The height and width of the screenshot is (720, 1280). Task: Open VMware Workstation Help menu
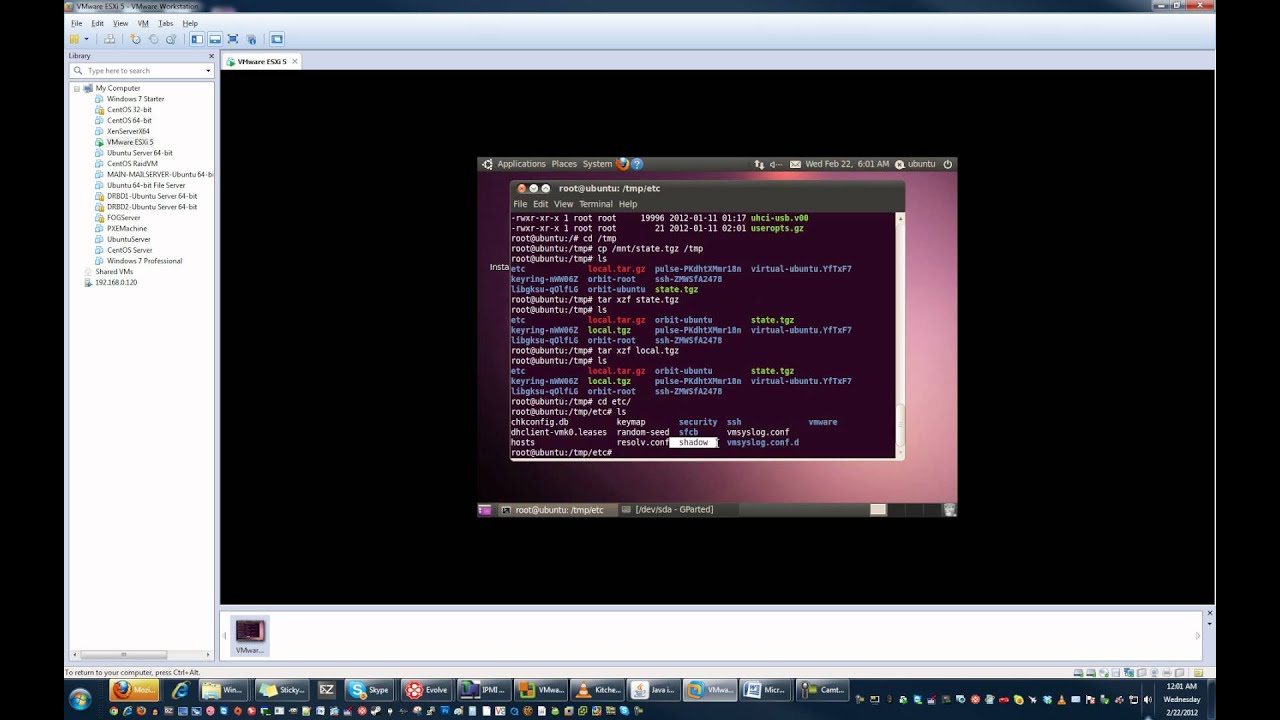[190, 23]
